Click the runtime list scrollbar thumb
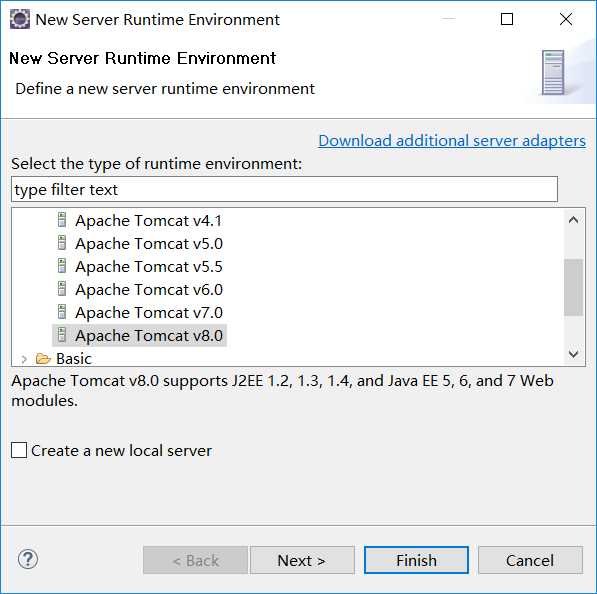Image resolution: width=597 pixels, height=594 pixels. (x=573, y=287)
